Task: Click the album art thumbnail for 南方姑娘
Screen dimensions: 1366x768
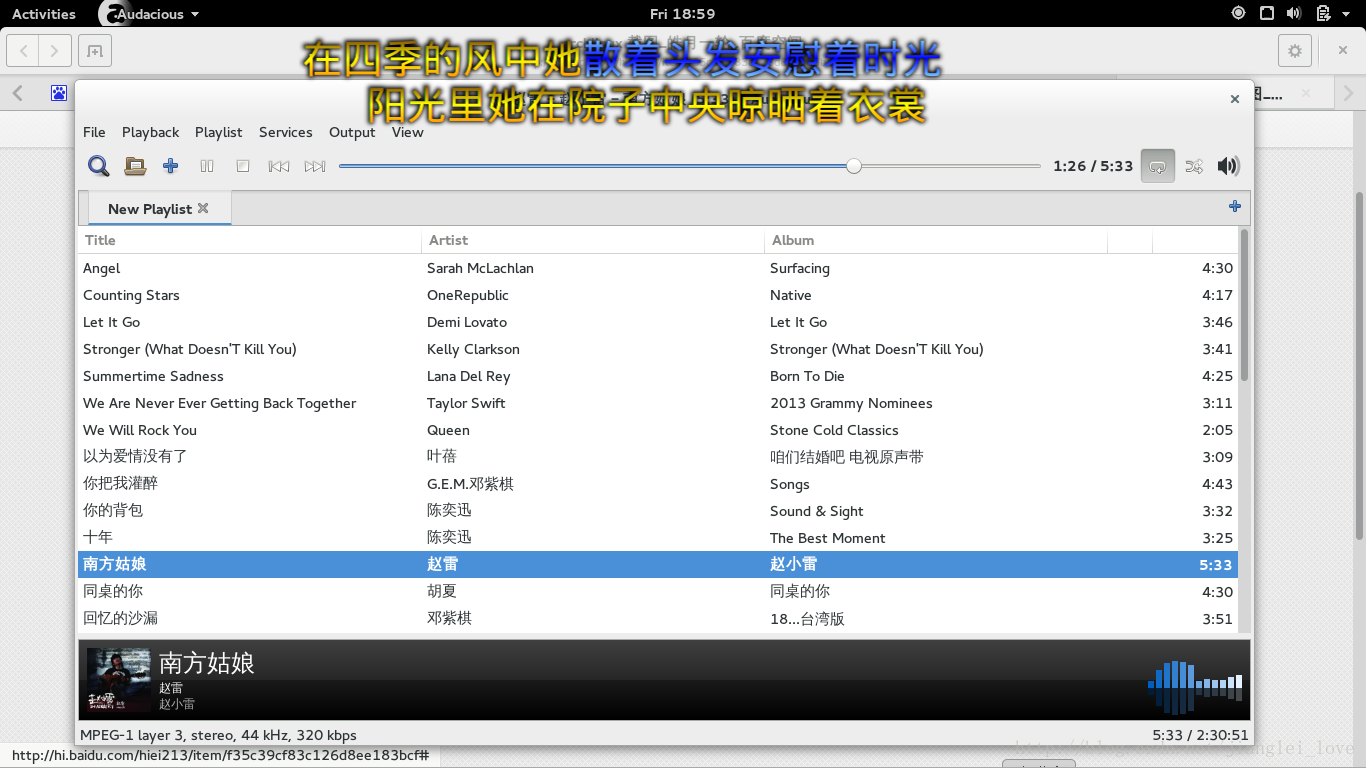Action: (119, 680)
